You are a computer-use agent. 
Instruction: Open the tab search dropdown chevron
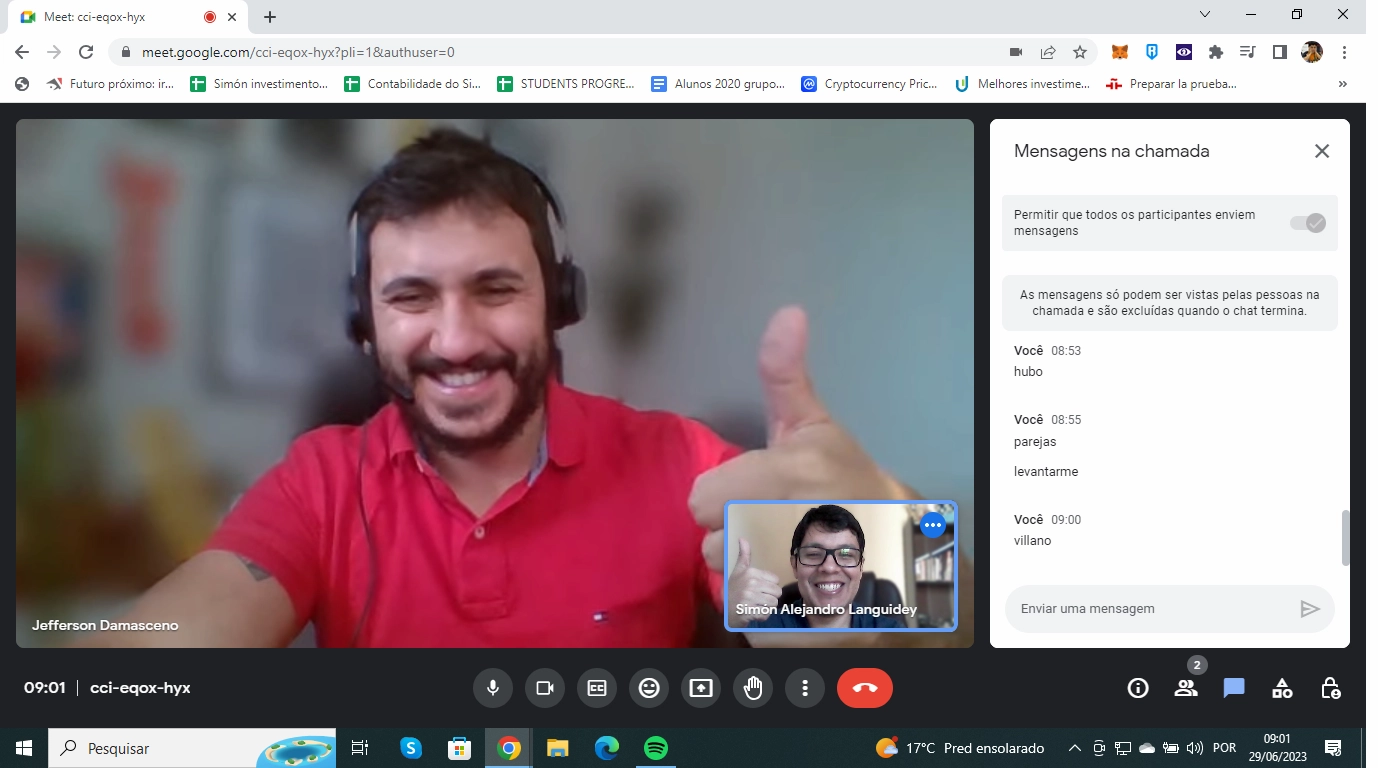(x=1205, y=14)
